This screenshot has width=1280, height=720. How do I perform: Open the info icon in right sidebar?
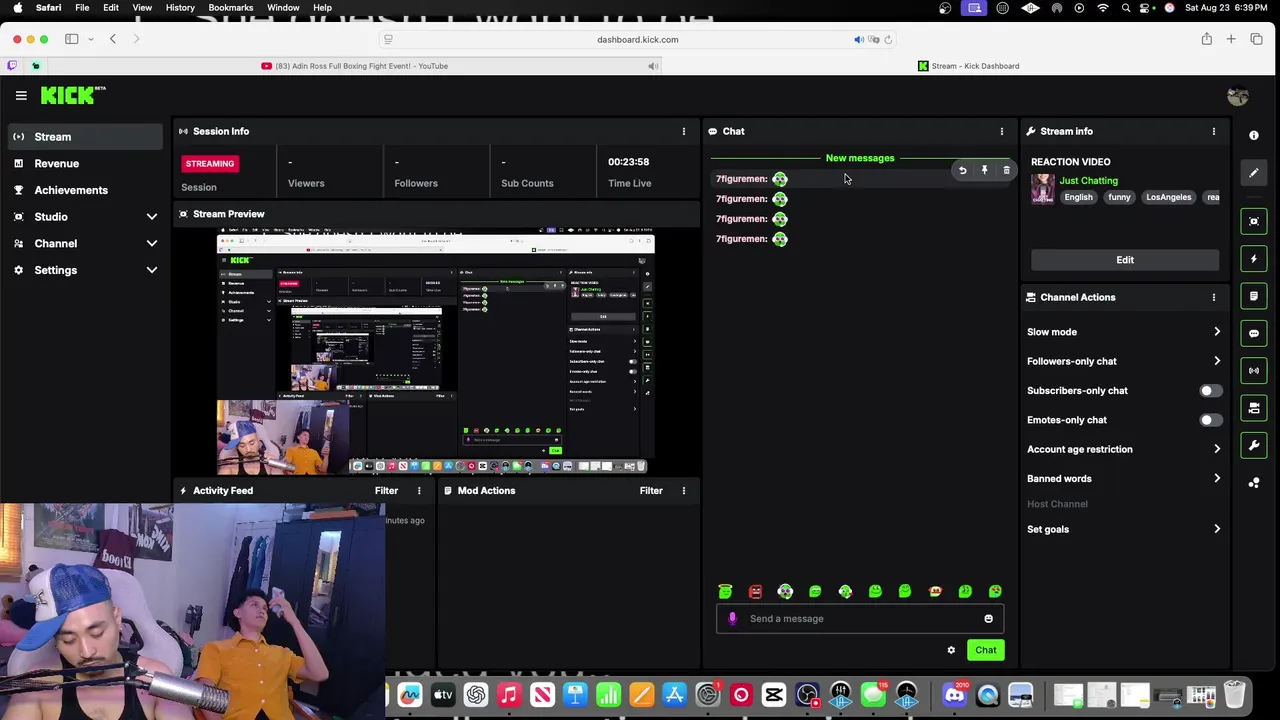[1254, 135]
